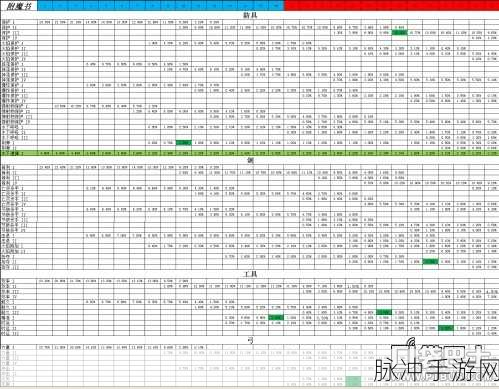Click the 剑 section header

pyautogui.click(x=250, y=160)
